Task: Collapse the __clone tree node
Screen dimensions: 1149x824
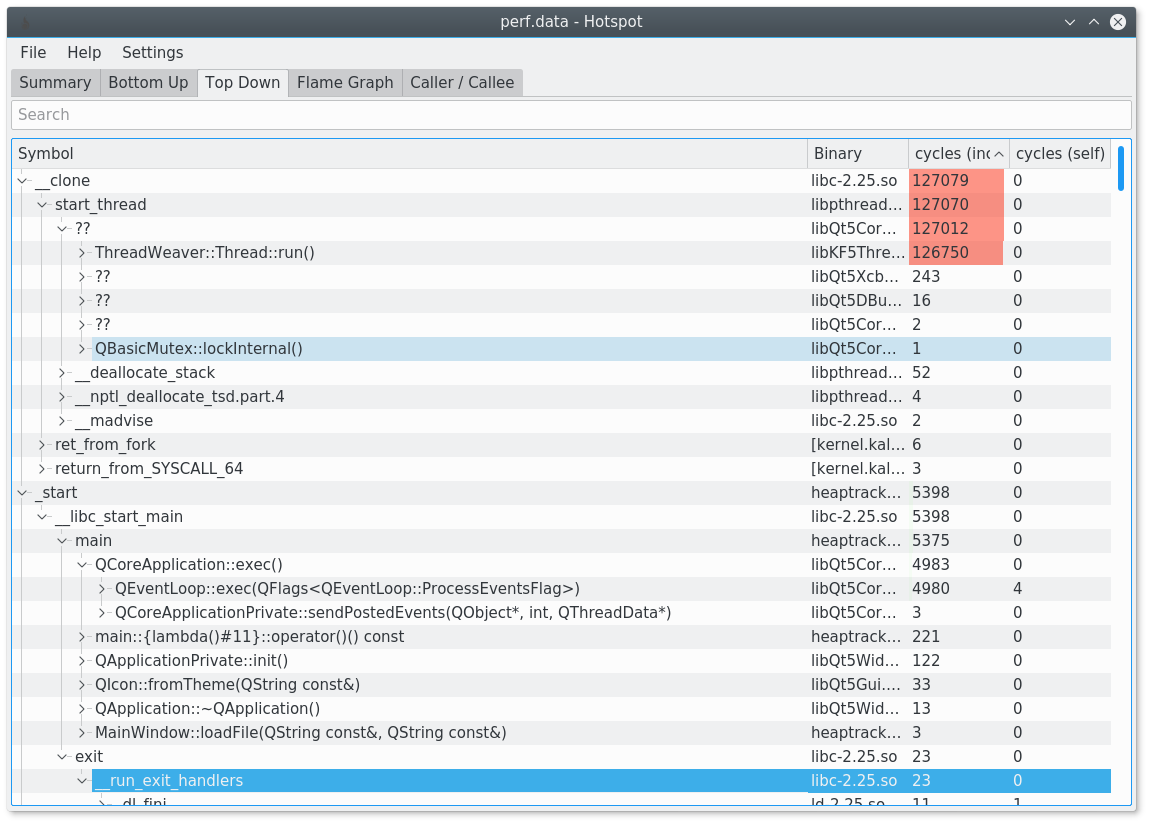Action: (22, 180)
